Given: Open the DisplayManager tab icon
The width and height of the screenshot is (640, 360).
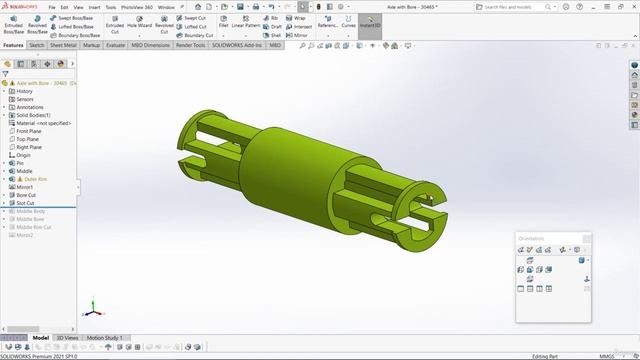Looking at the screenshot, I should tap(61, 64).
